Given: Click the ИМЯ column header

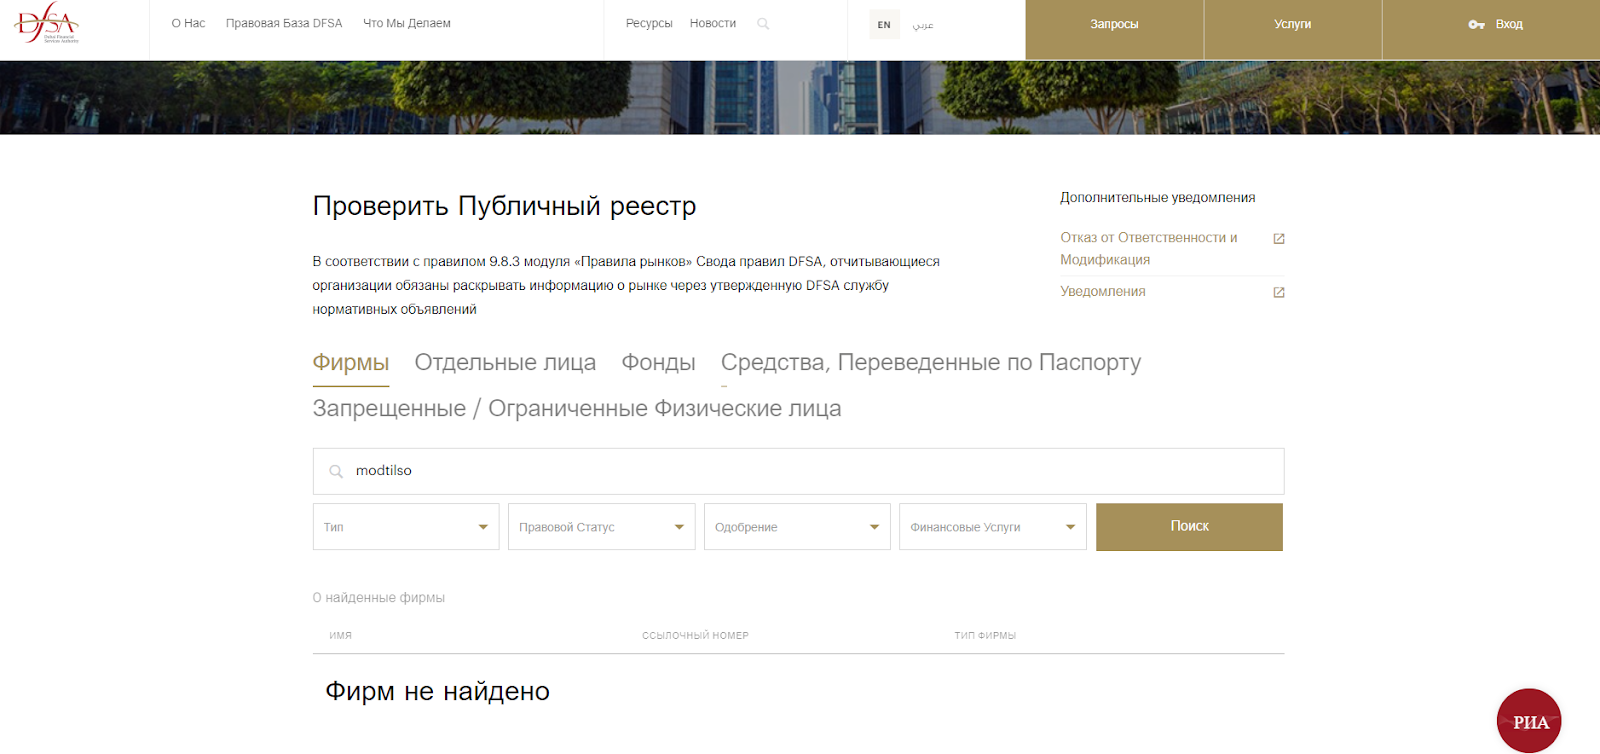Looking at the screenshot, I should 340,635.
